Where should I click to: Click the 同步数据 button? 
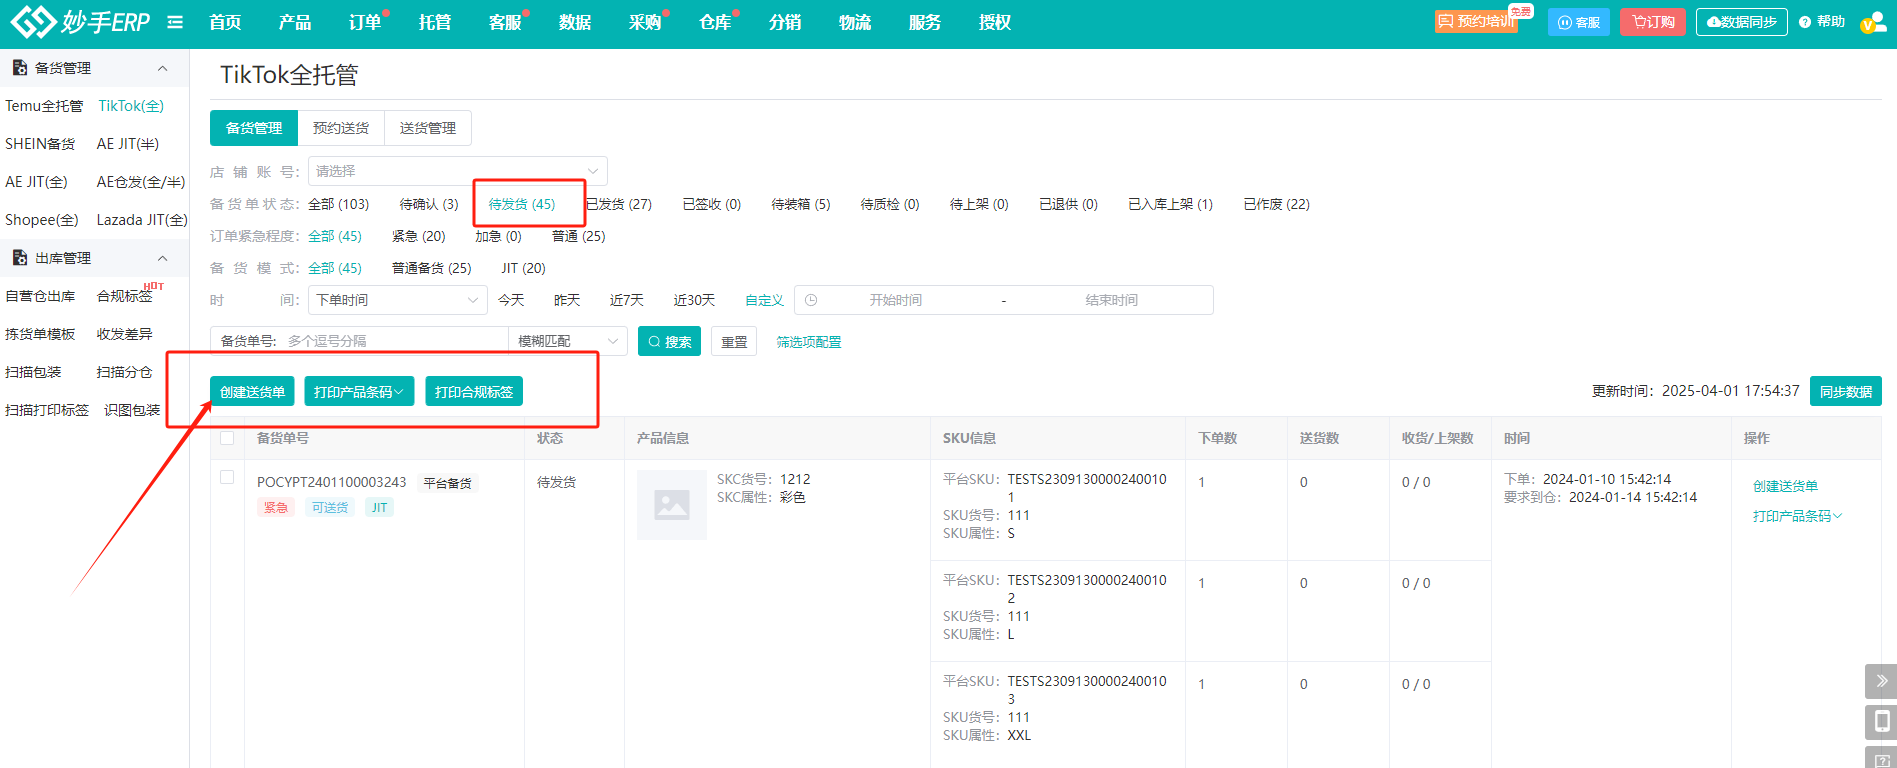coord(1846,391)
